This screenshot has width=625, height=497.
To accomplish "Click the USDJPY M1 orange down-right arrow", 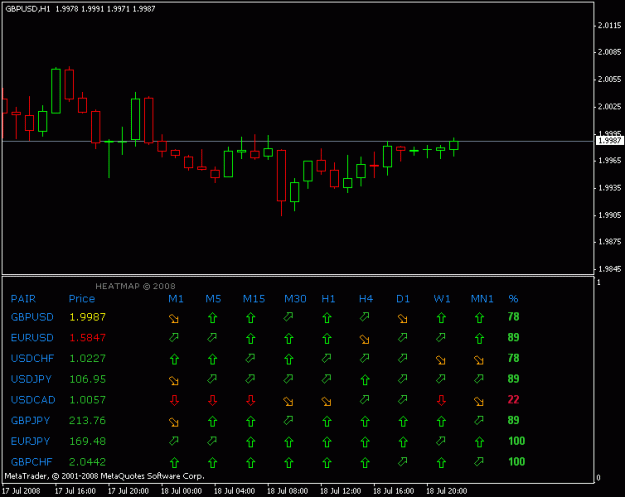I will pos(174,381).
